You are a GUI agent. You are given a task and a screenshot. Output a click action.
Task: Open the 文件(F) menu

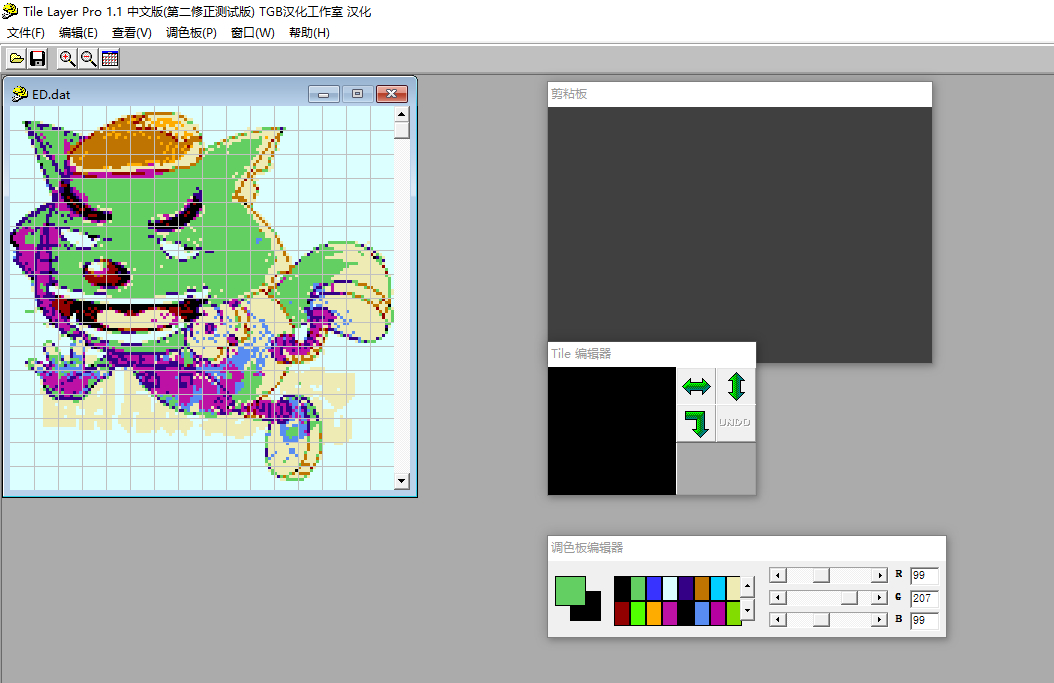point(26,33)
